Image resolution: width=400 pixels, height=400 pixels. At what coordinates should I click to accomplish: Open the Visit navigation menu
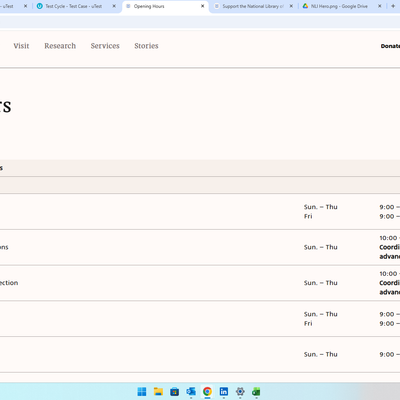click(x=21, y=46)
